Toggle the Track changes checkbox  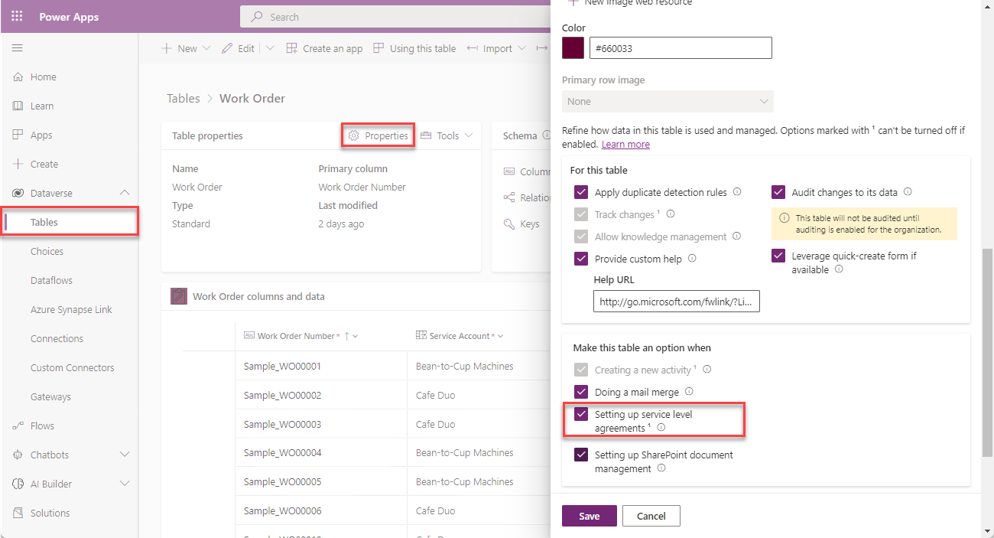pos(581,214)
